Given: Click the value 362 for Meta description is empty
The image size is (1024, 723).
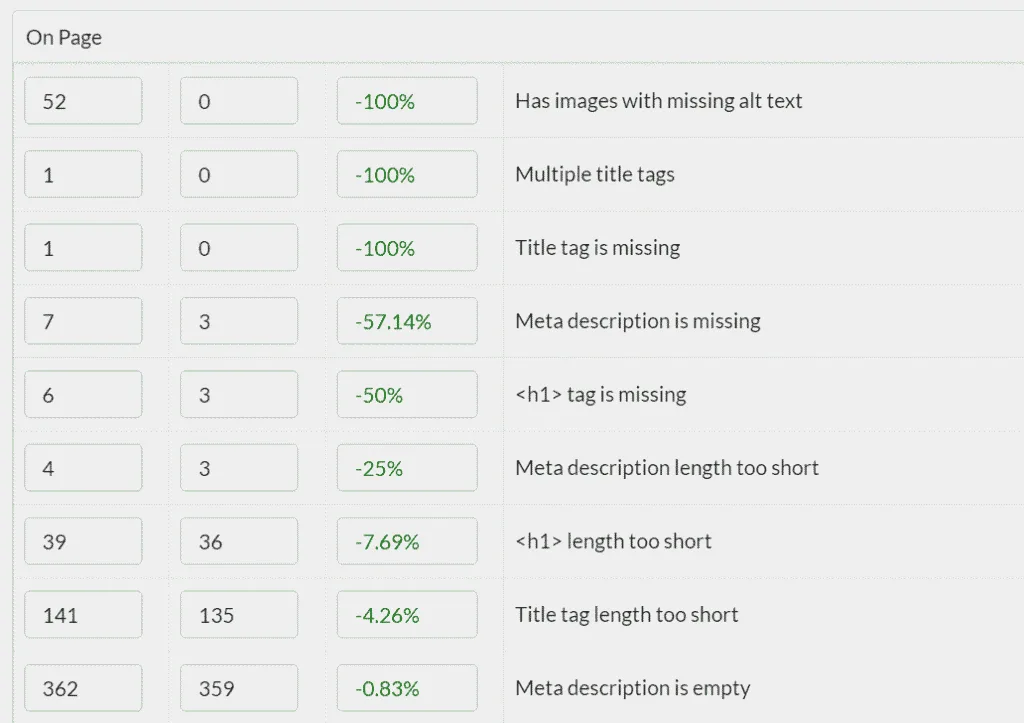Looking at the screenshot, I should [x=83, y=688].
